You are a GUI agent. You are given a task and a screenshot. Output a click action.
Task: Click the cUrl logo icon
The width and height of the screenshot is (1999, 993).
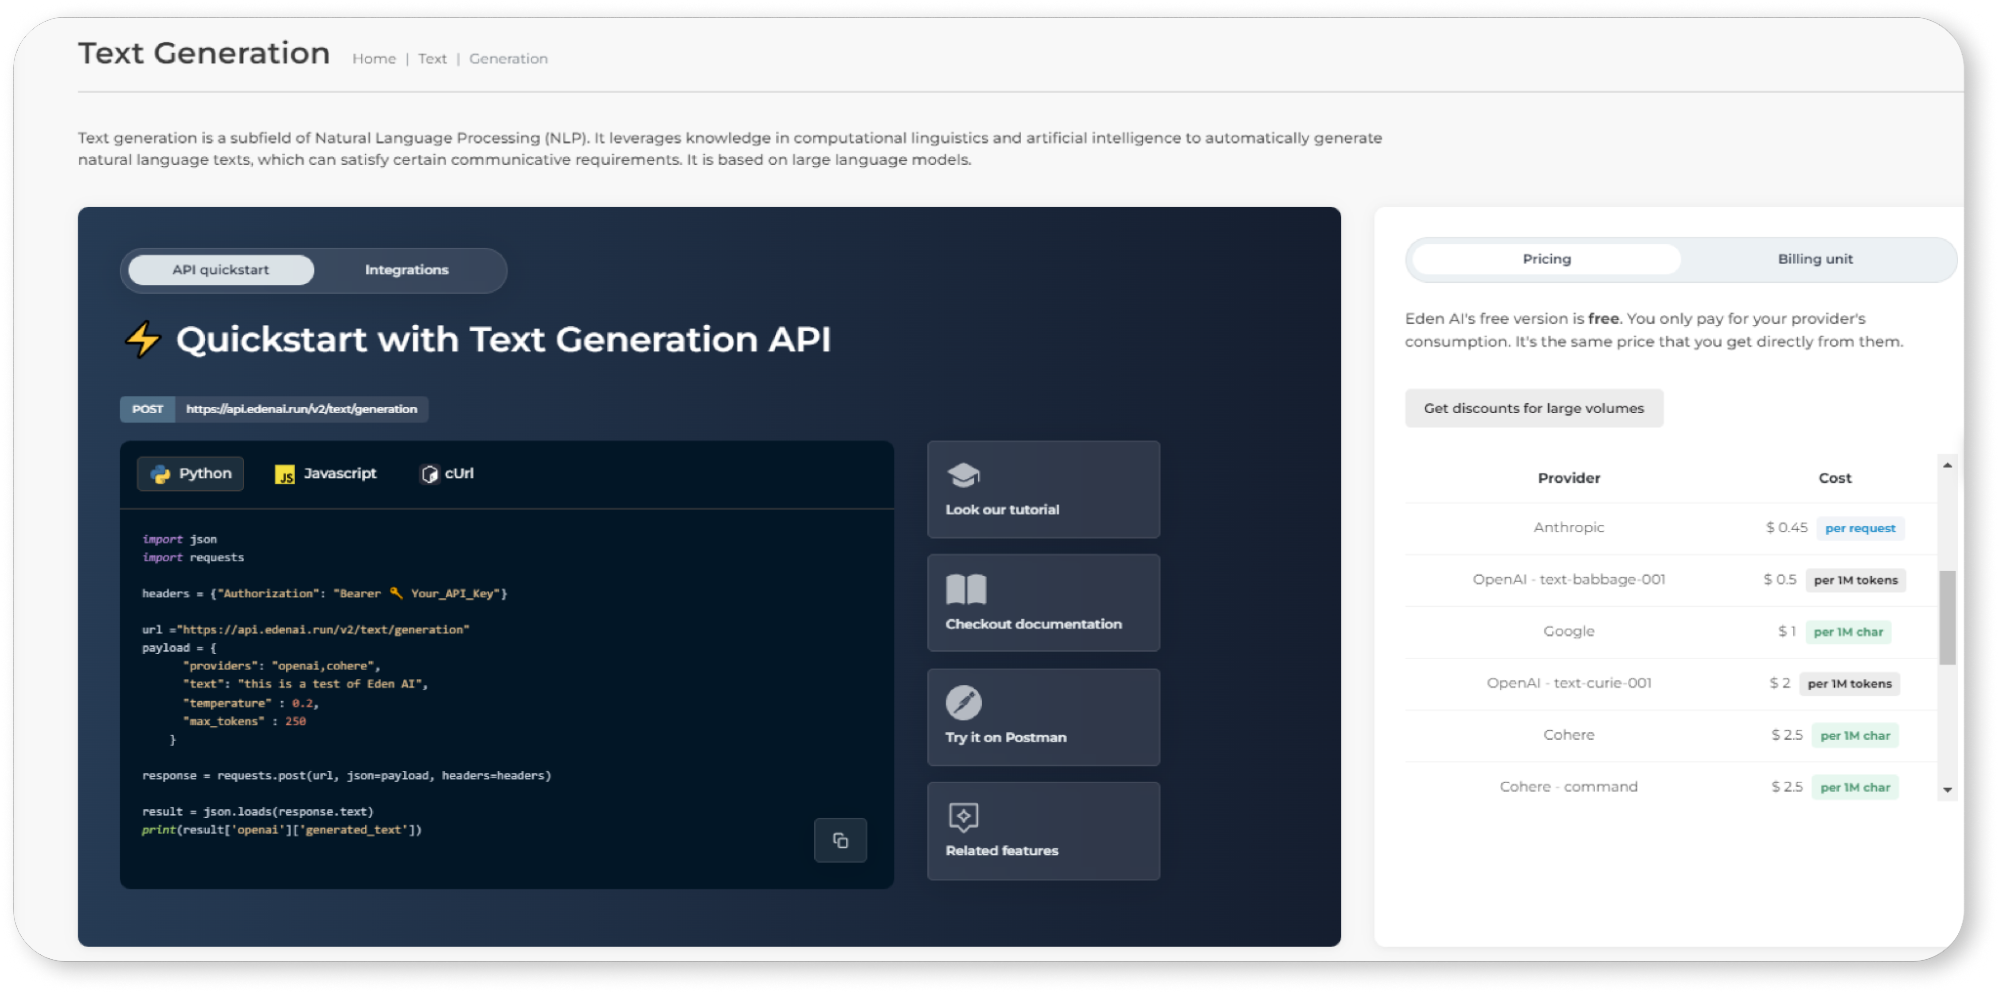coord(429,474)
